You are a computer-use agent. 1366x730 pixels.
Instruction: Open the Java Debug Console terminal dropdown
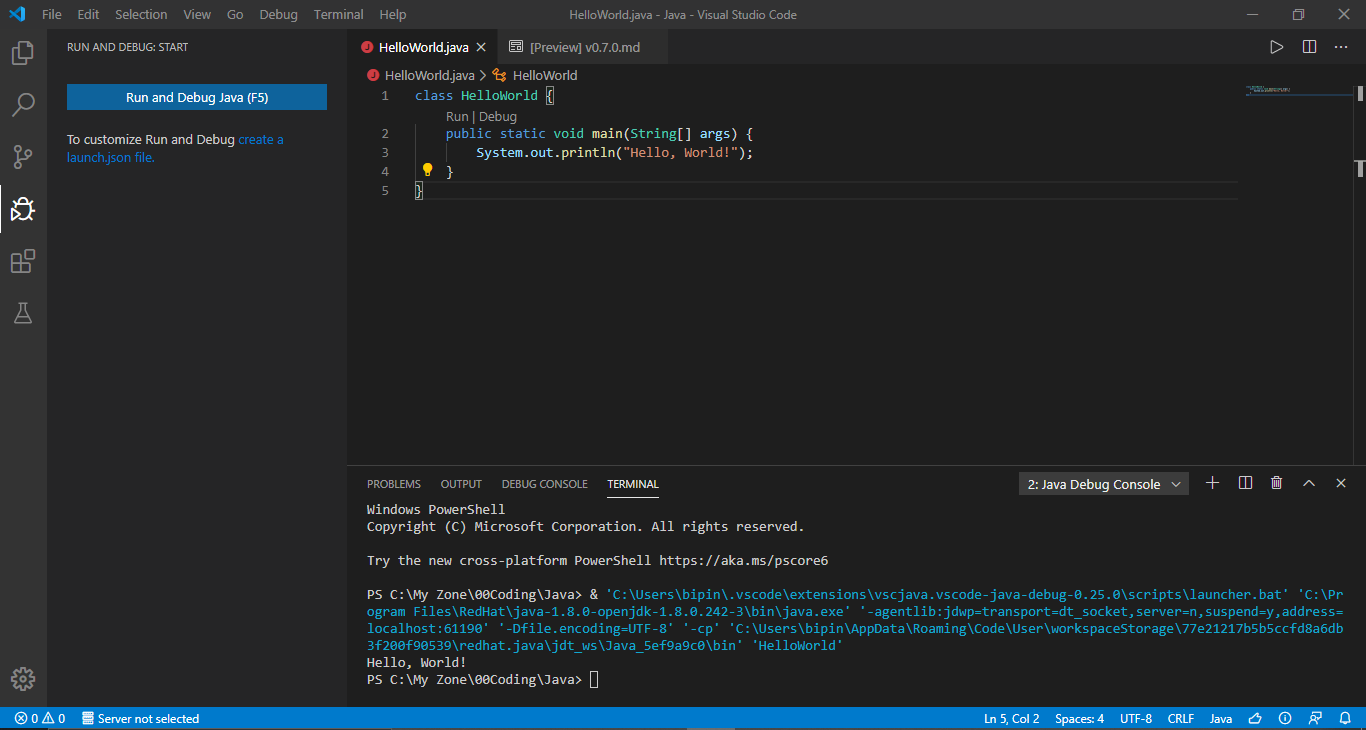[x=1103, y=483]
